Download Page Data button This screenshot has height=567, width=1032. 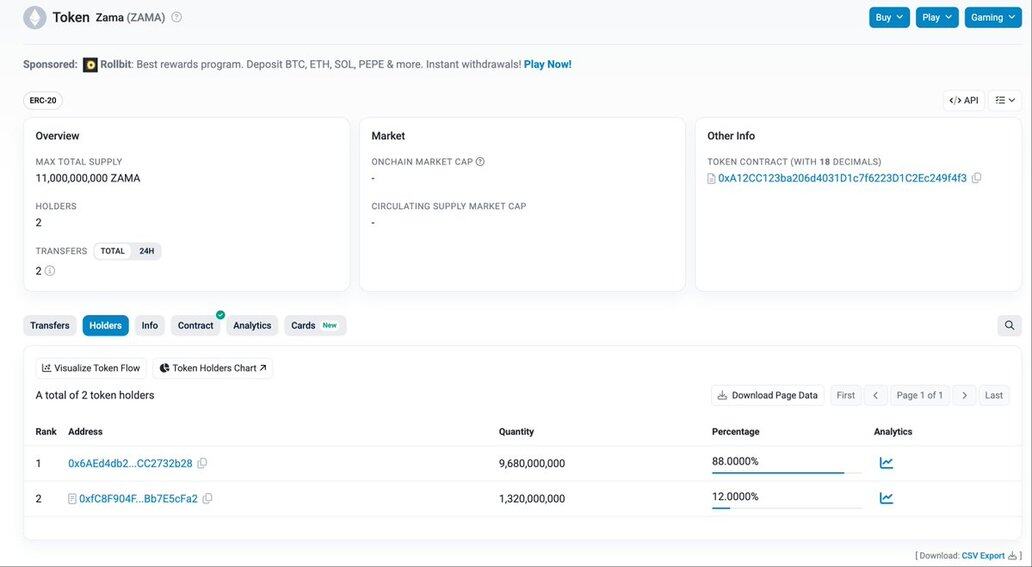[x=767, y=395]
